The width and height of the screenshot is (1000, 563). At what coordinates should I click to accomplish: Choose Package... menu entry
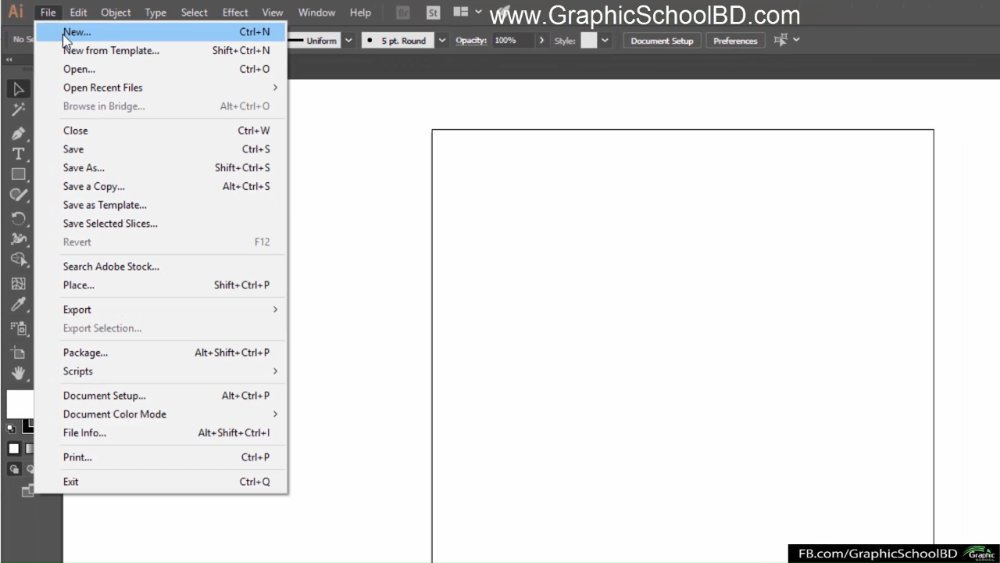(x=160, y=353)
